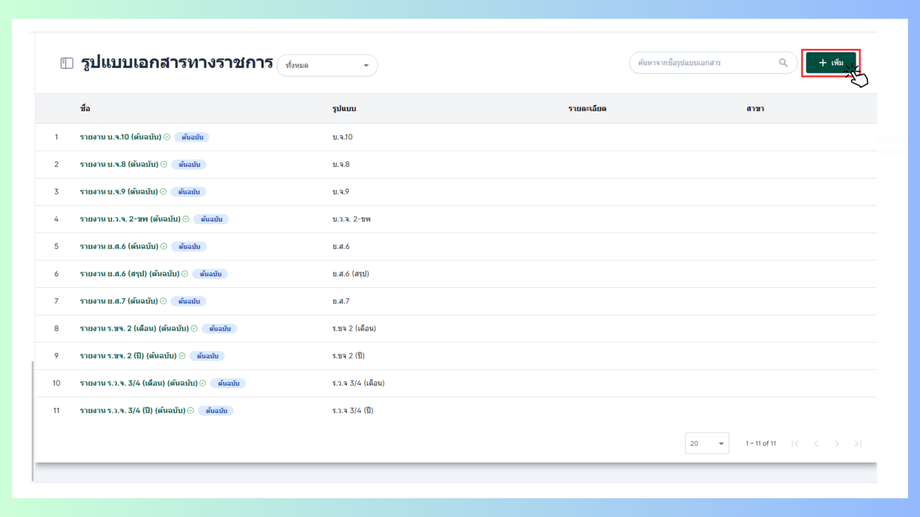
Task: Click verified check icon of รายงาน ย.ส.6 (สรุป)
Action: tap(185, 274)
